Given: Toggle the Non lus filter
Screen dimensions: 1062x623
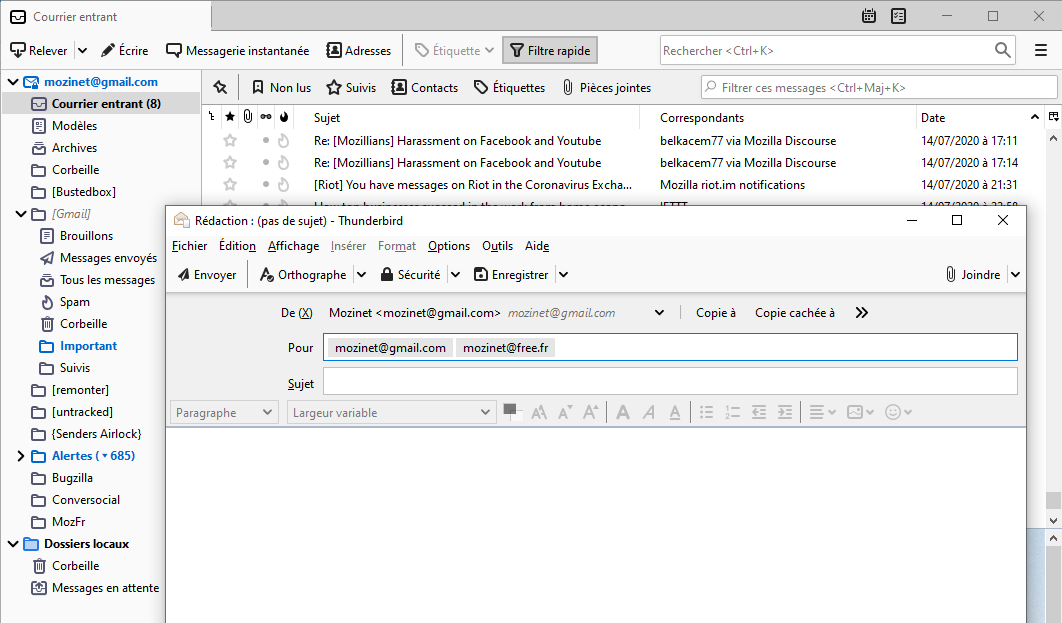Looking at the screenshot, I should [281, 87].
